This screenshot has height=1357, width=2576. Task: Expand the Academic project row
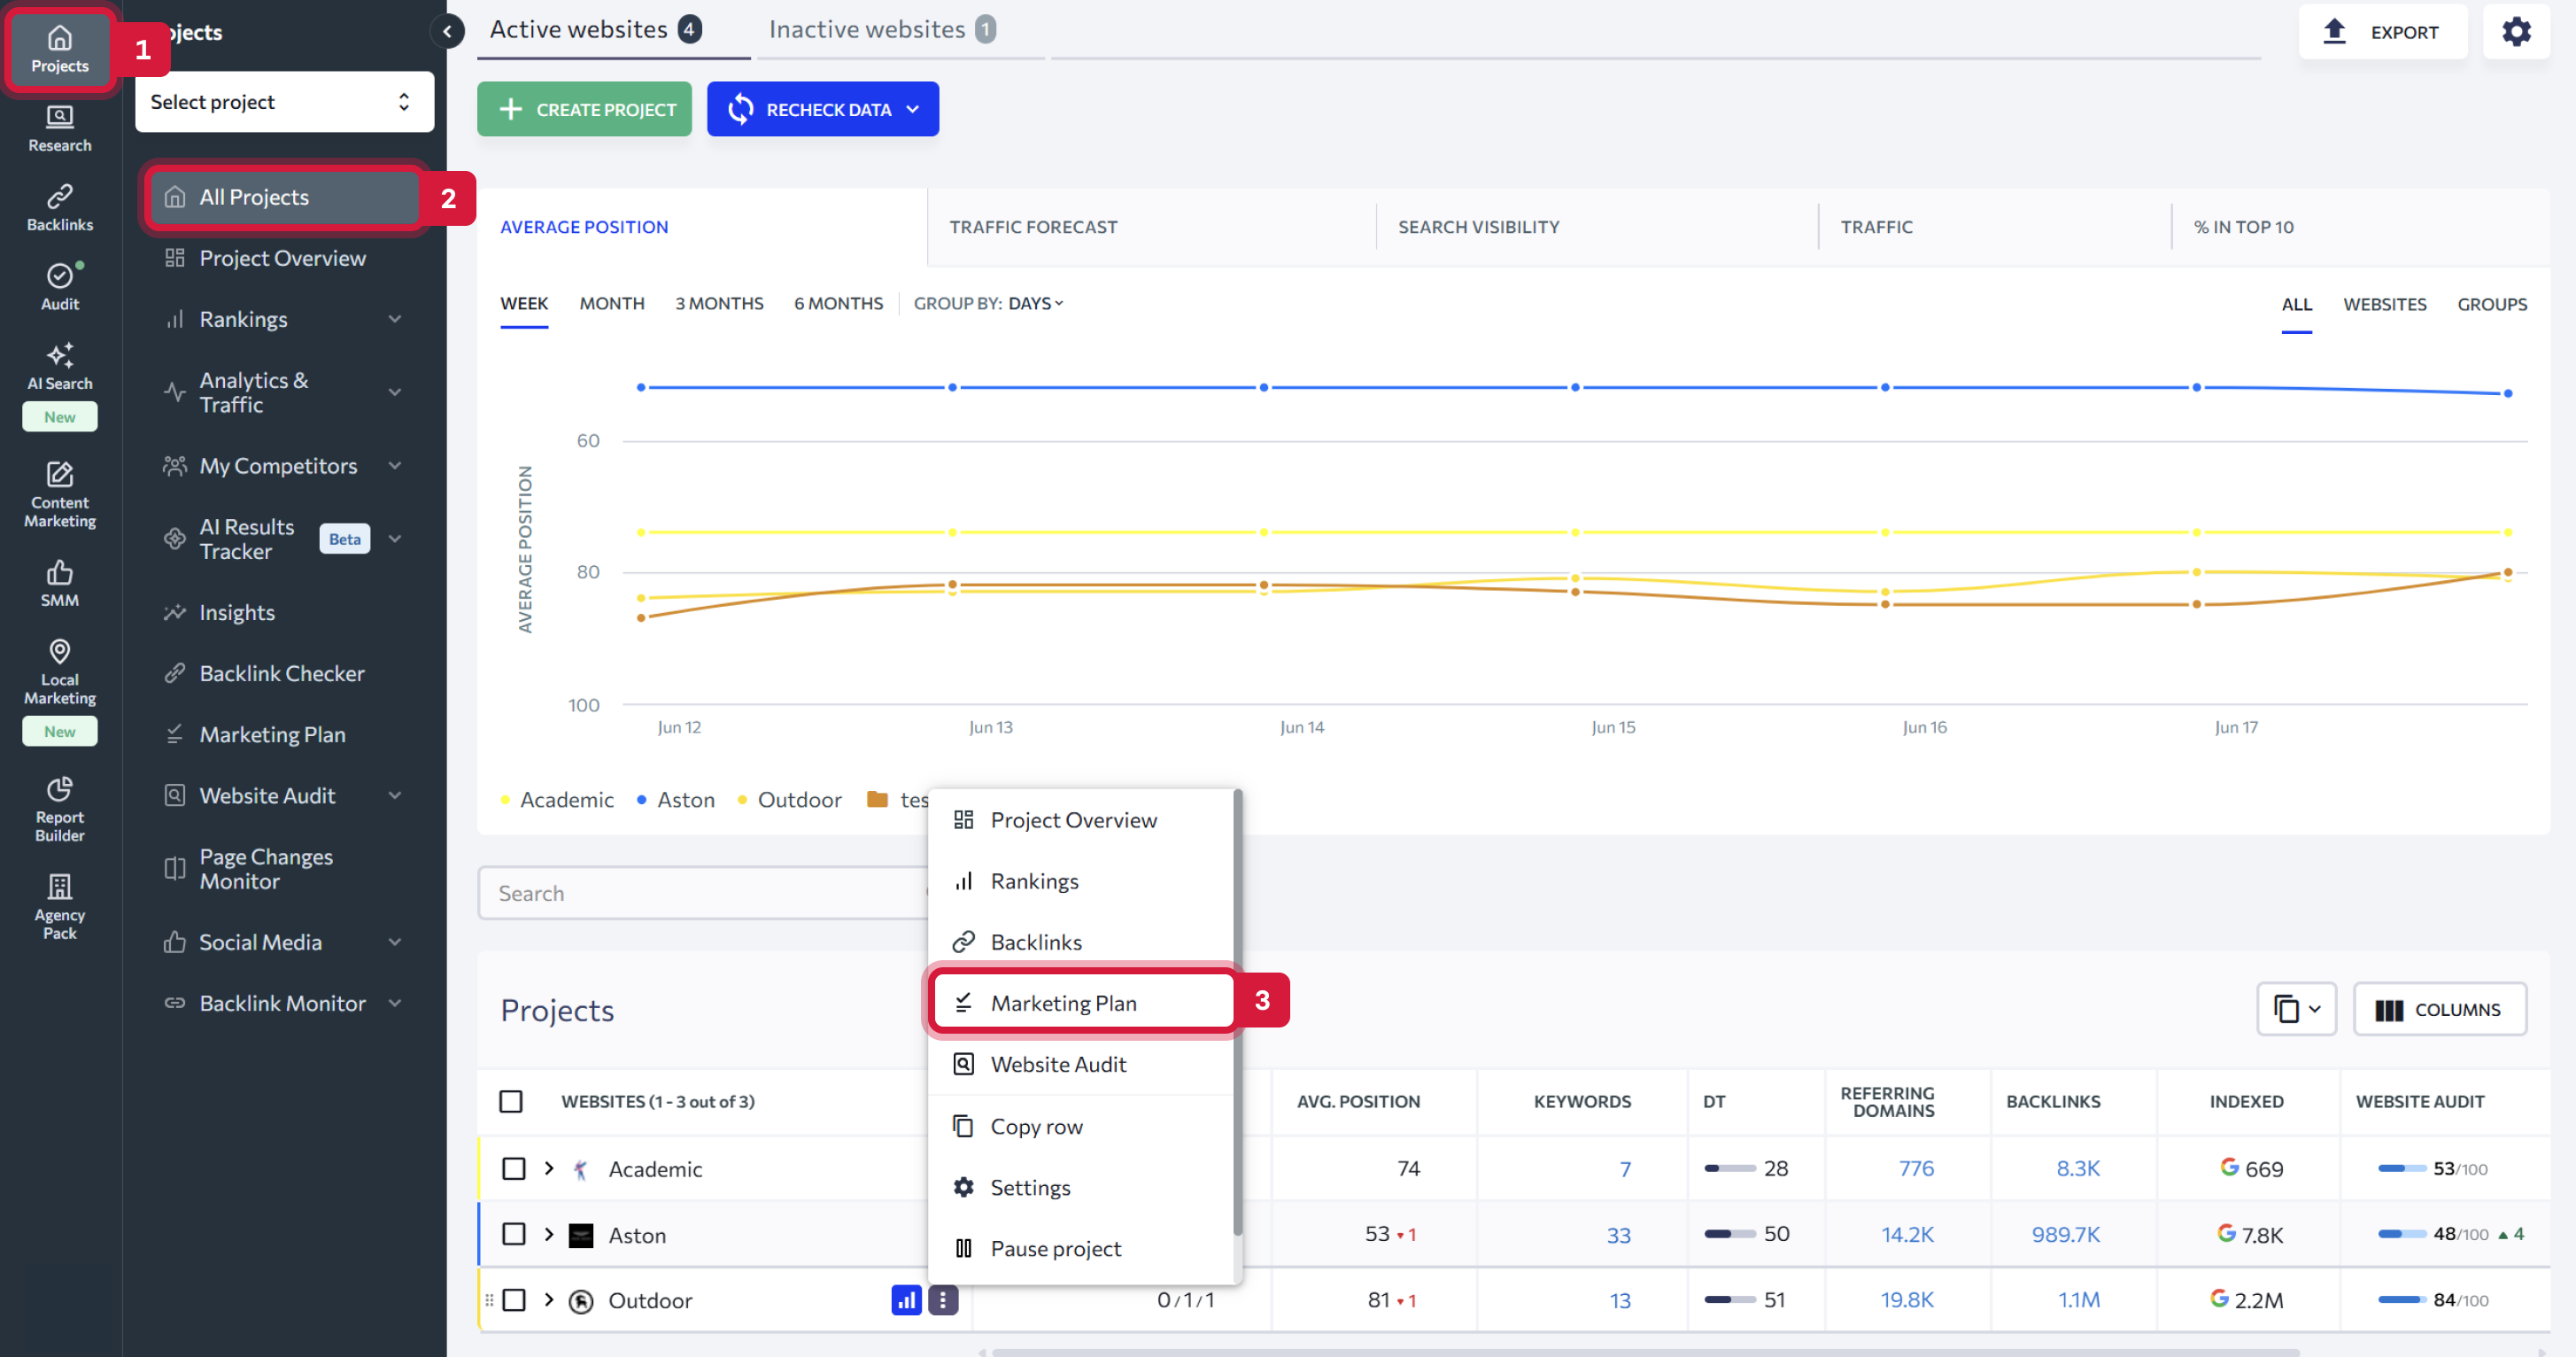coord(549,1168)
